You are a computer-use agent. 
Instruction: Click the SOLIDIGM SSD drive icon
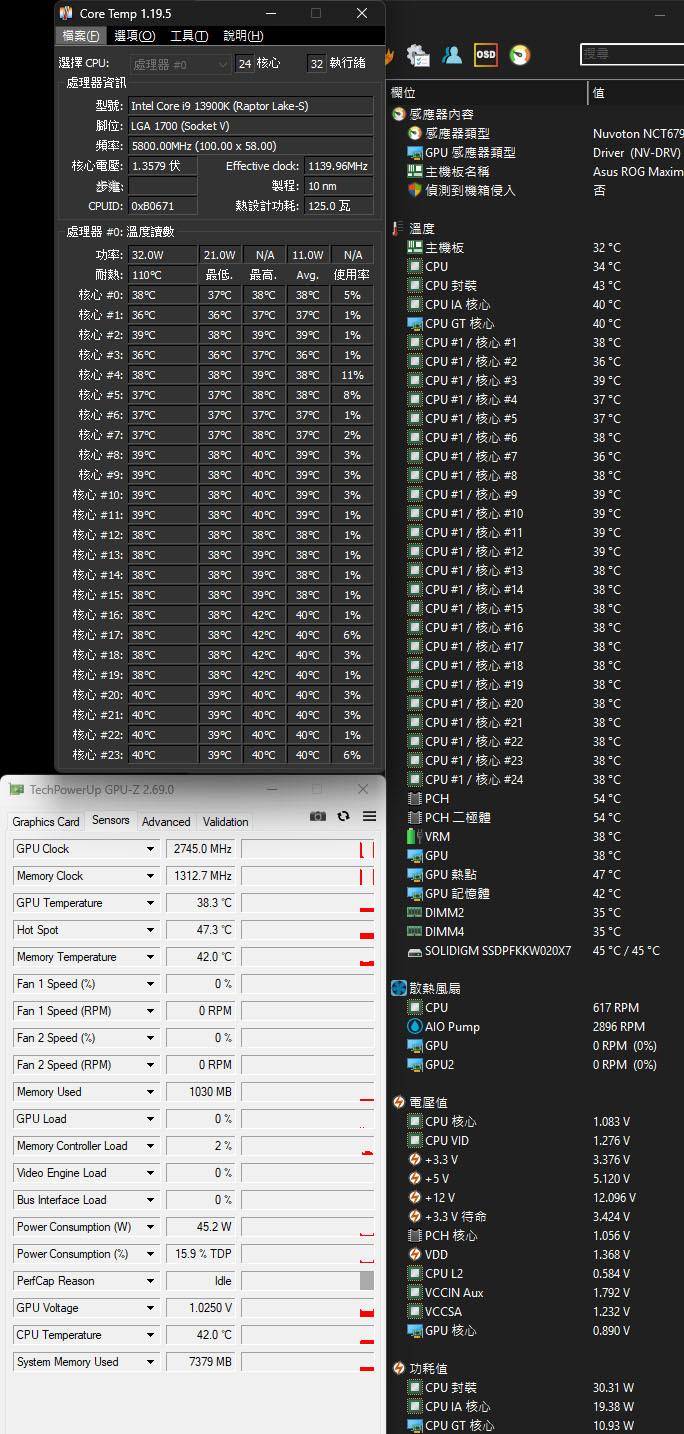coord(415,951)
